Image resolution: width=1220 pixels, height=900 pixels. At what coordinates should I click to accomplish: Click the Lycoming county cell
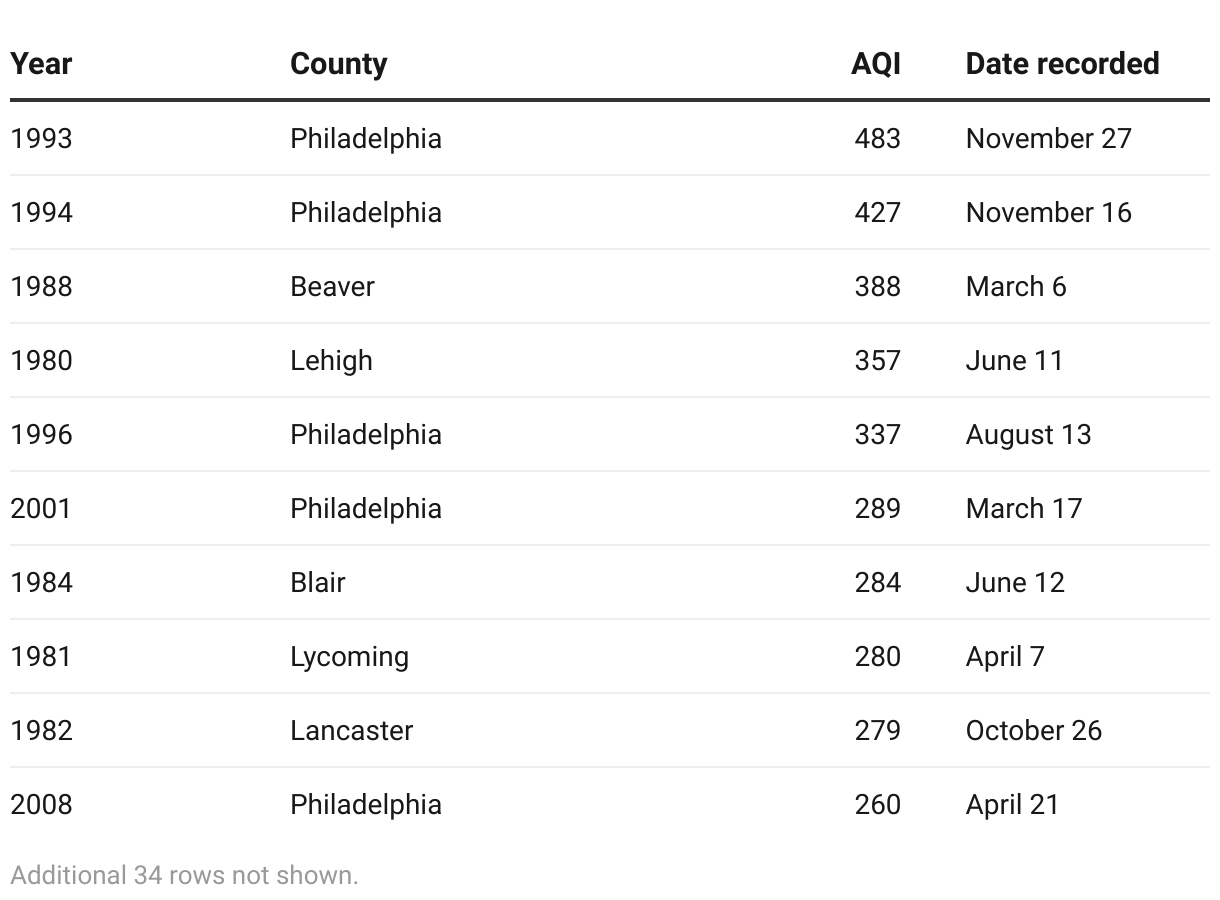tap(349, 656)
